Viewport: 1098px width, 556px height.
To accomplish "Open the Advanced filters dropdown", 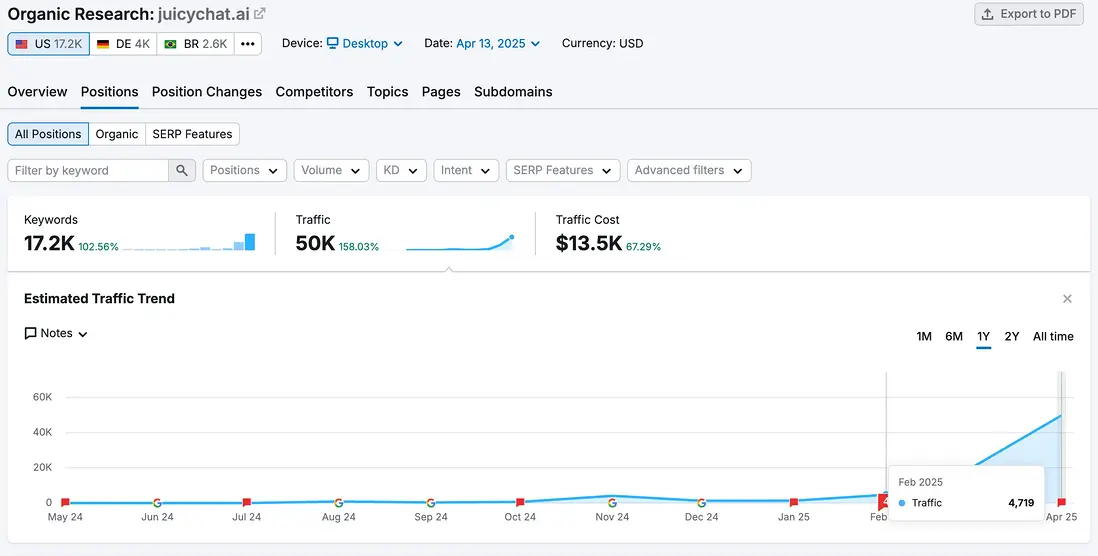I will click(689, 171).
